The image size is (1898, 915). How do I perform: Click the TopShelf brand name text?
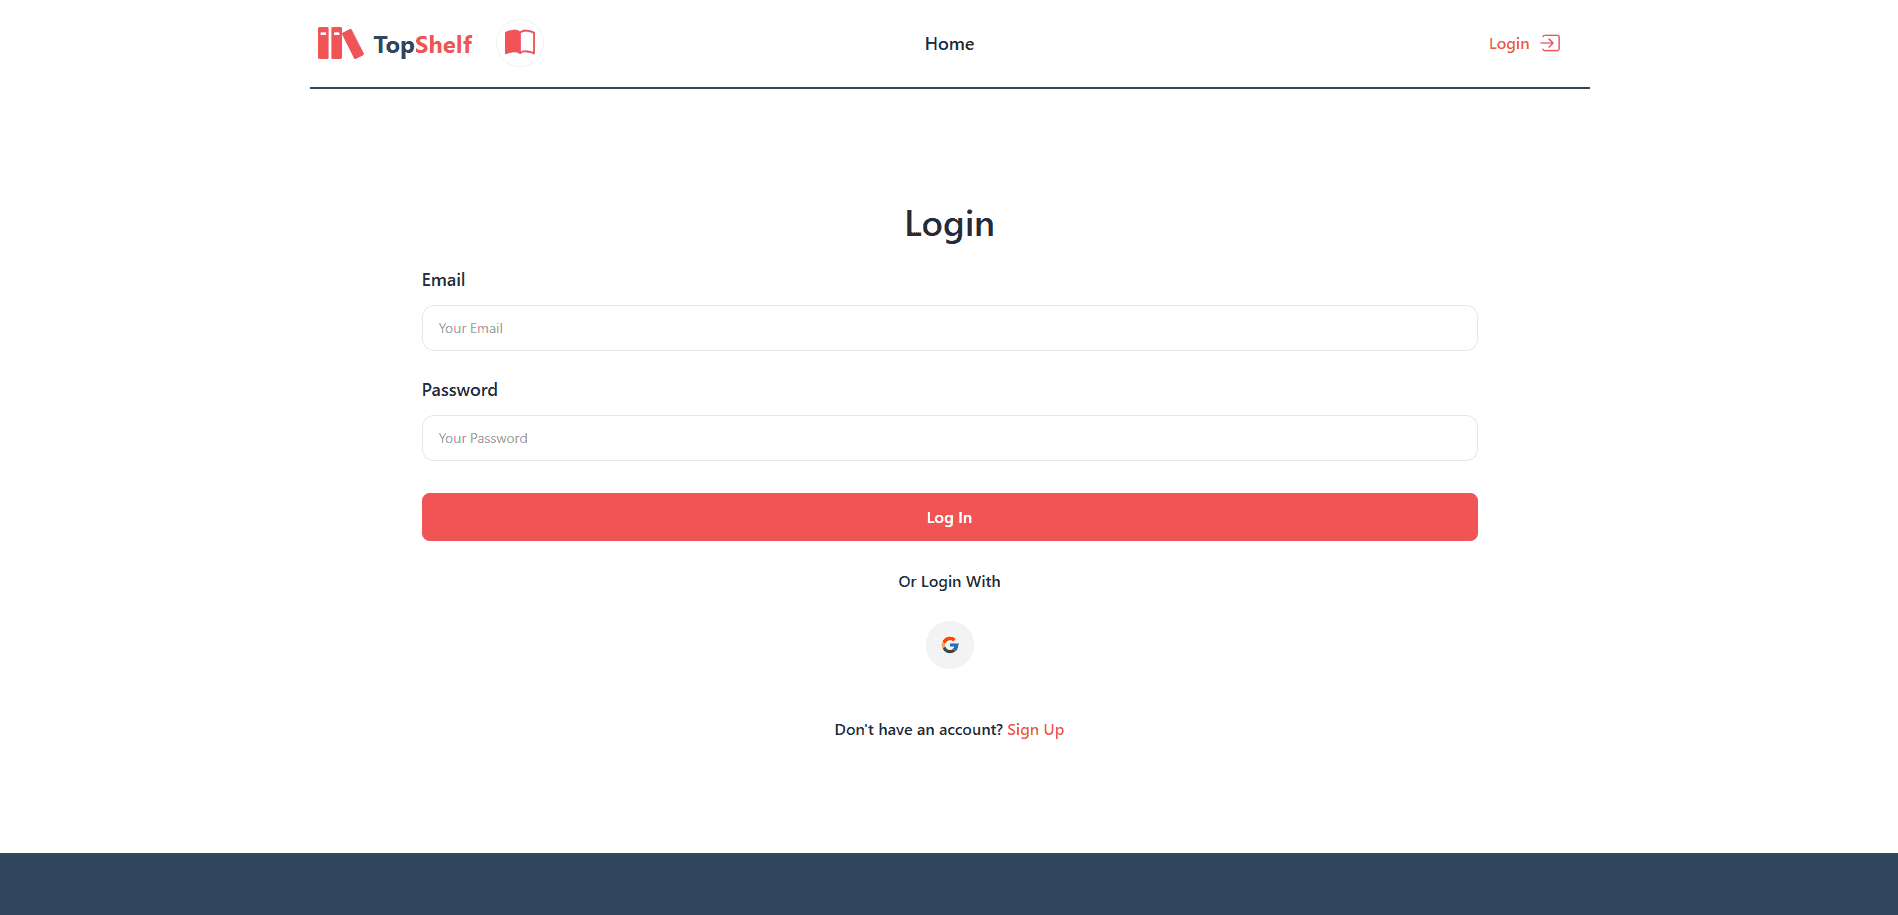tap(423, 45)
